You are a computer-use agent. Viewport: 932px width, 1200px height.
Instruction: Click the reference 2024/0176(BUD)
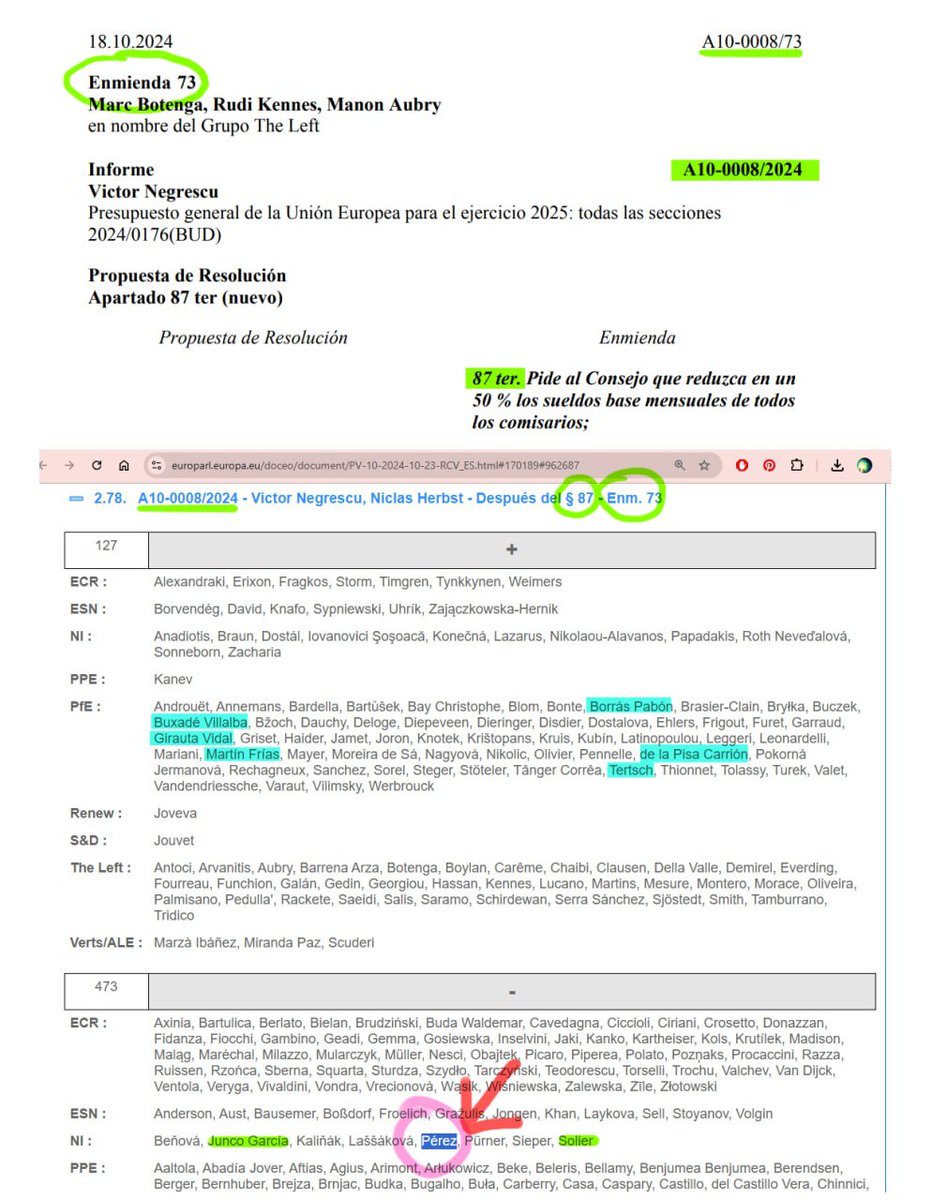coord(155,235)
